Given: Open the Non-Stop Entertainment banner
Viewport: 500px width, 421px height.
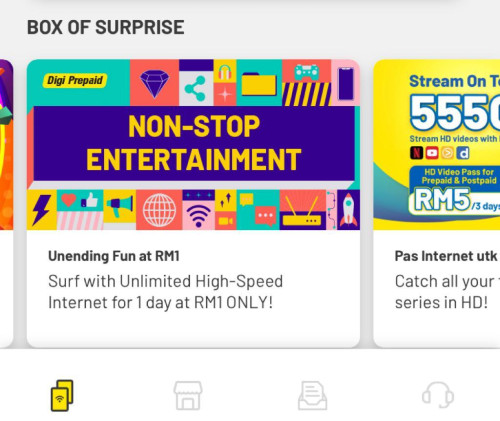Looking at the screenshot, I should (x=193, y=144).
